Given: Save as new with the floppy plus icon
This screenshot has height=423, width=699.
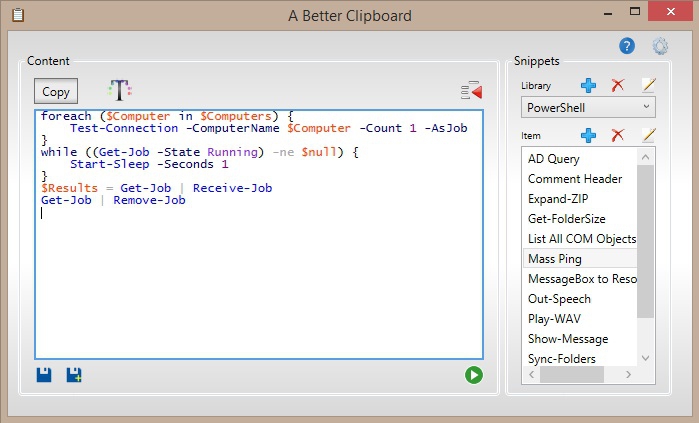Looking at the screenshot, I should pos(74,375).
